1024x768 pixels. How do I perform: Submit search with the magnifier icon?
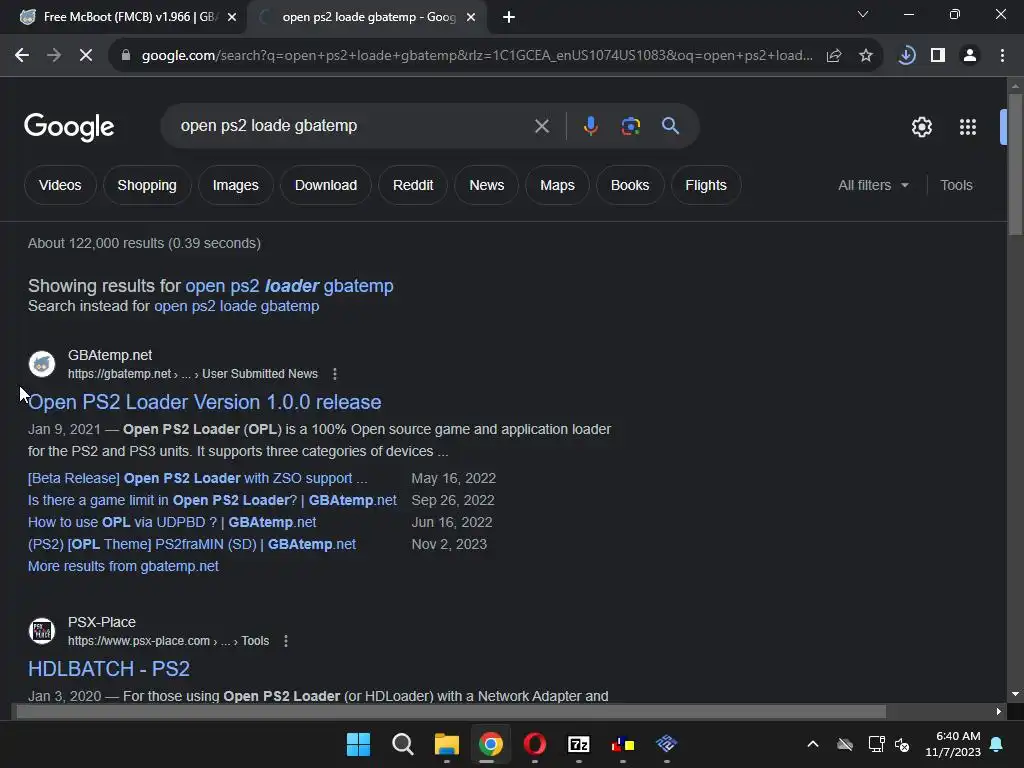click(x=671, y=126)
